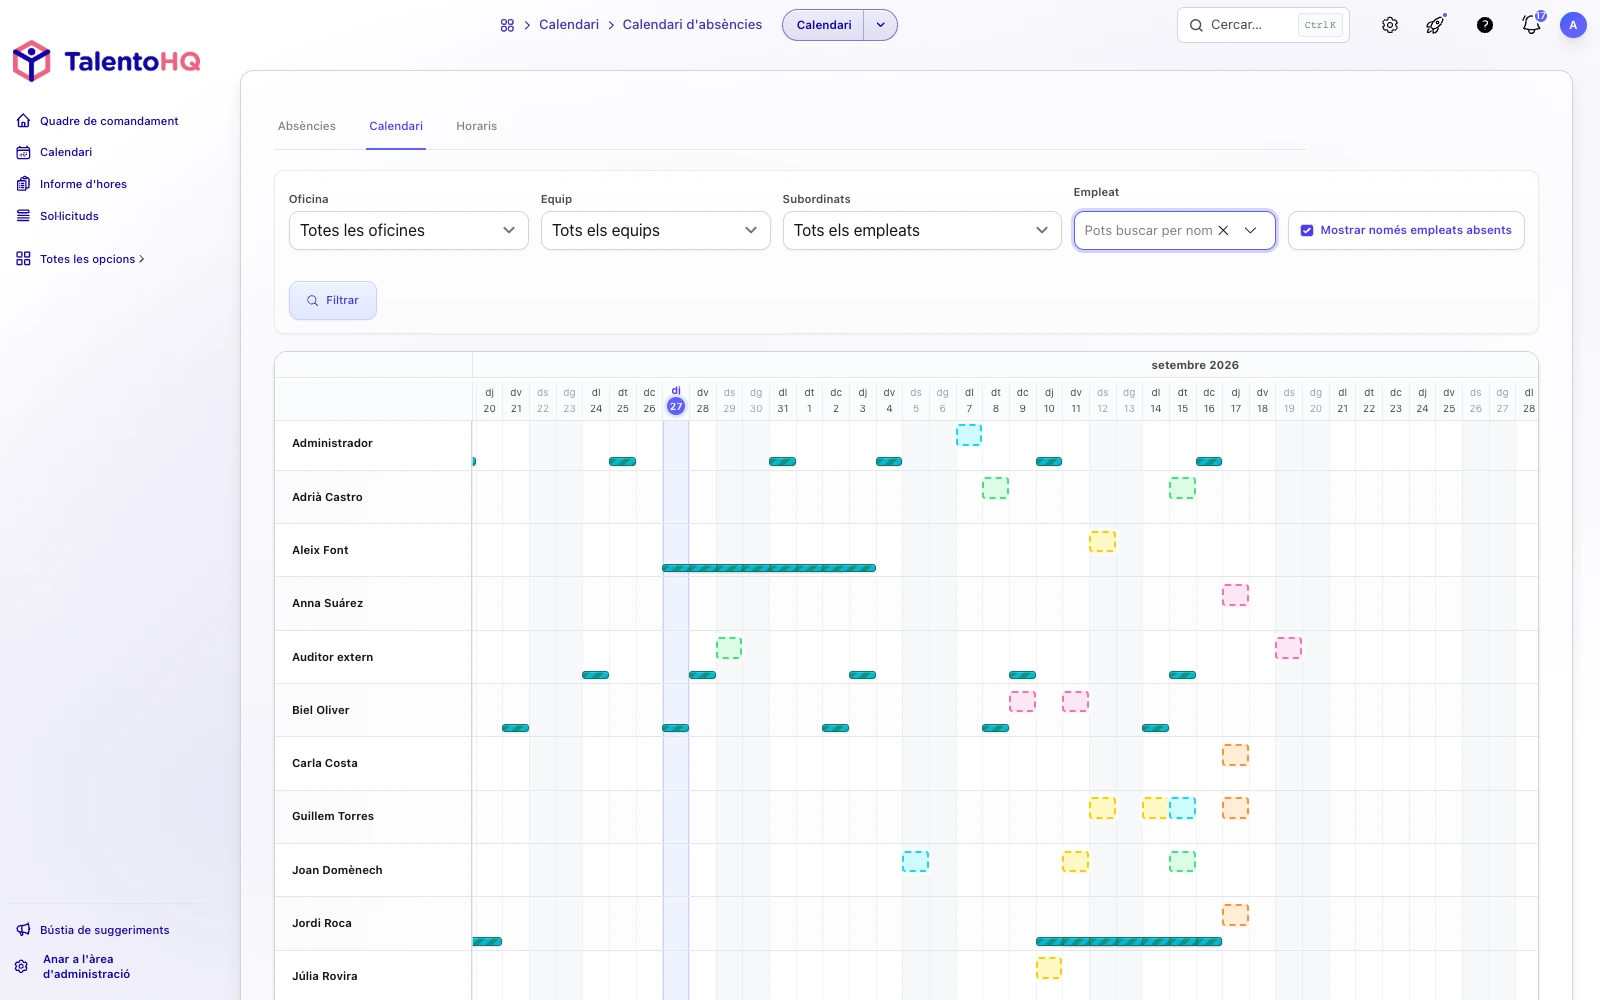Click the Empleat name search input
1600x1000 pixels.
(x=1148, y=230)
